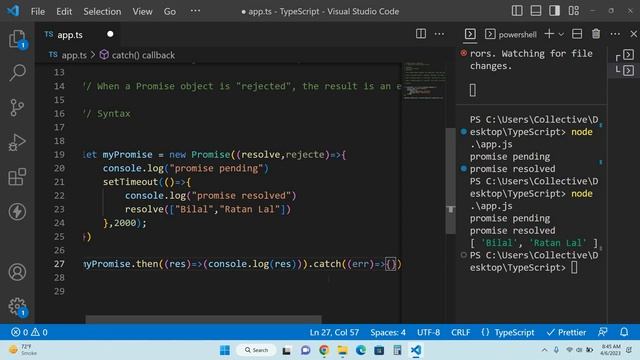Open errors and warnings in status bar
Screen dimensions: 640x360
[29, 332]
